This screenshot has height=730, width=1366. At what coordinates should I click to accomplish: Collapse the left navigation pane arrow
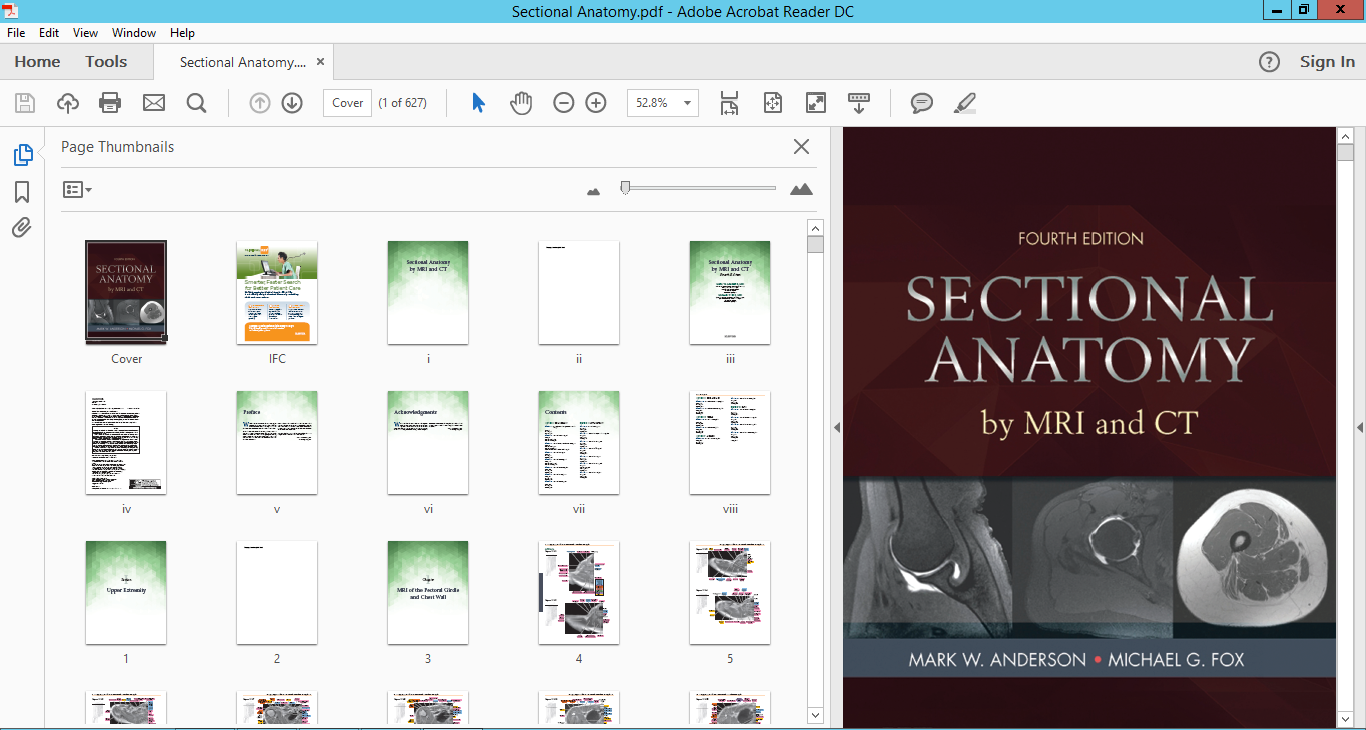tap(837, 427)
